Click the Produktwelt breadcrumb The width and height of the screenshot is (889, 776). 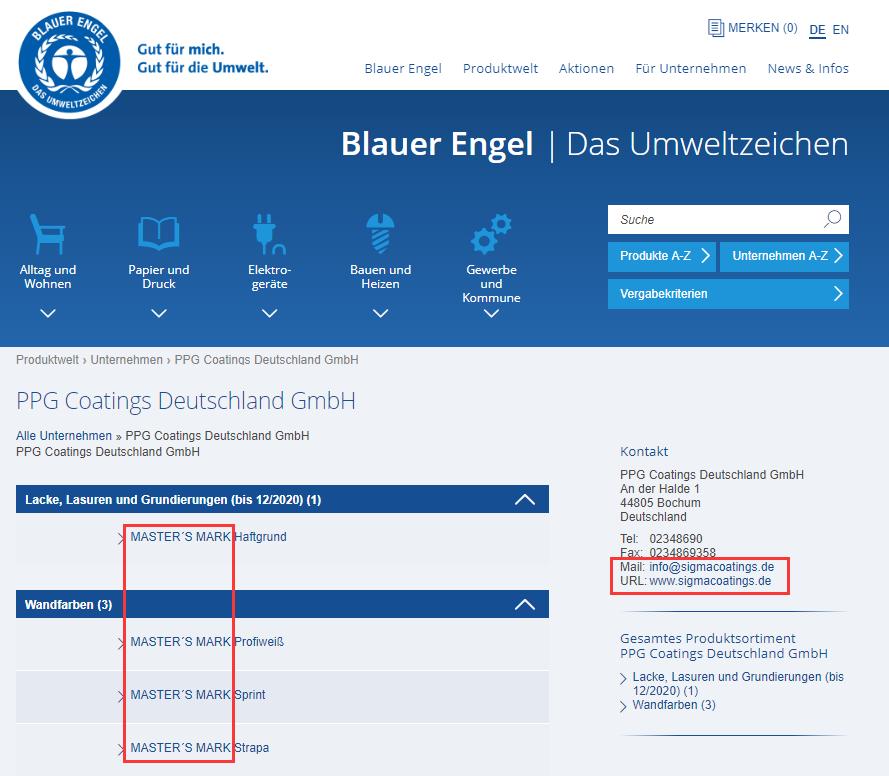click(48, 360)
